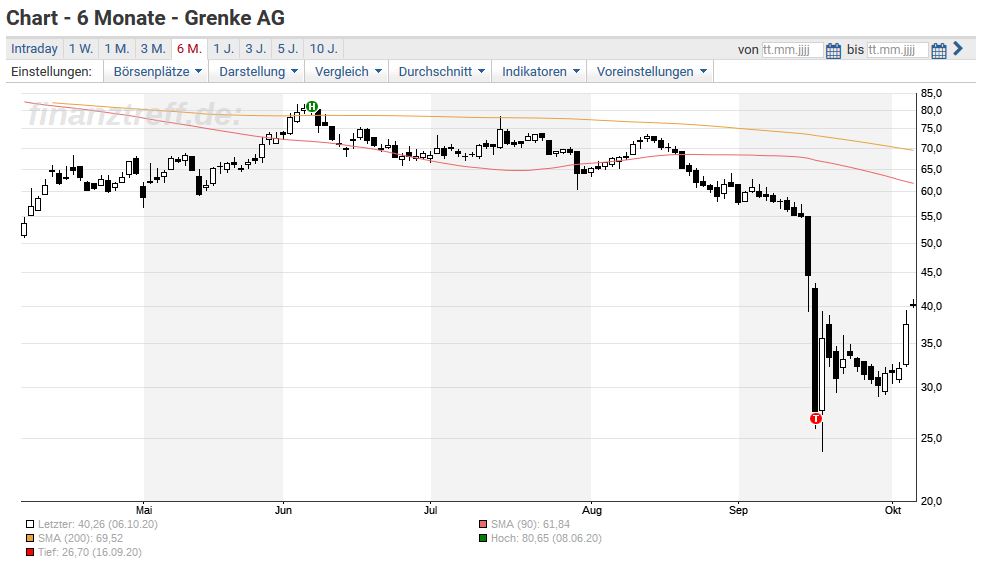The image size is (985, 564).
Task: Click the 'Okt' x-axis label
Action: point(893,511)
